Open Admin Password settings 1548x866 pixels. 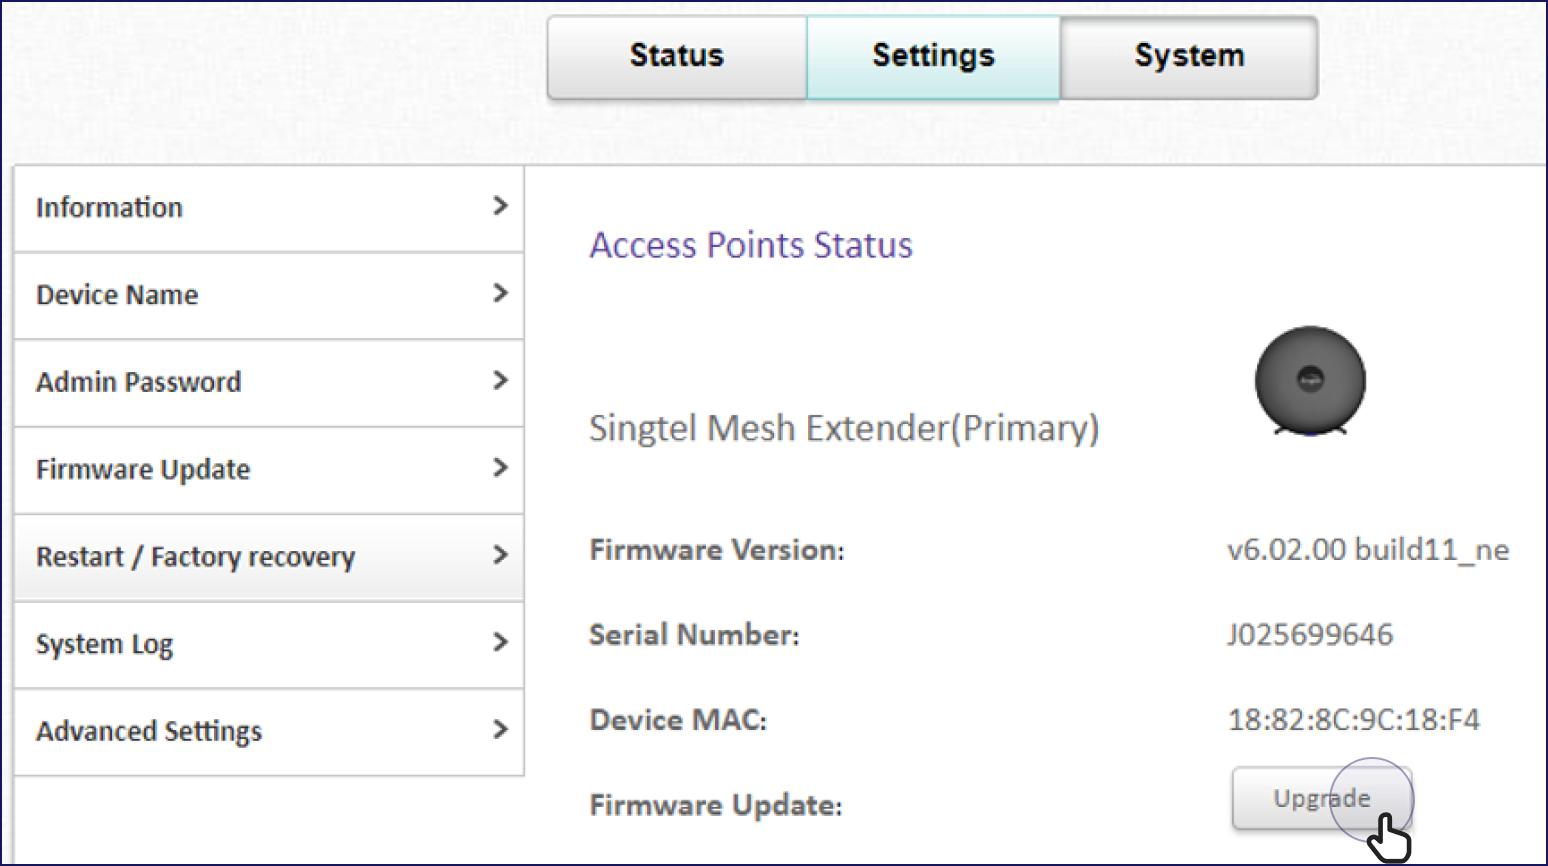(269, 383)
